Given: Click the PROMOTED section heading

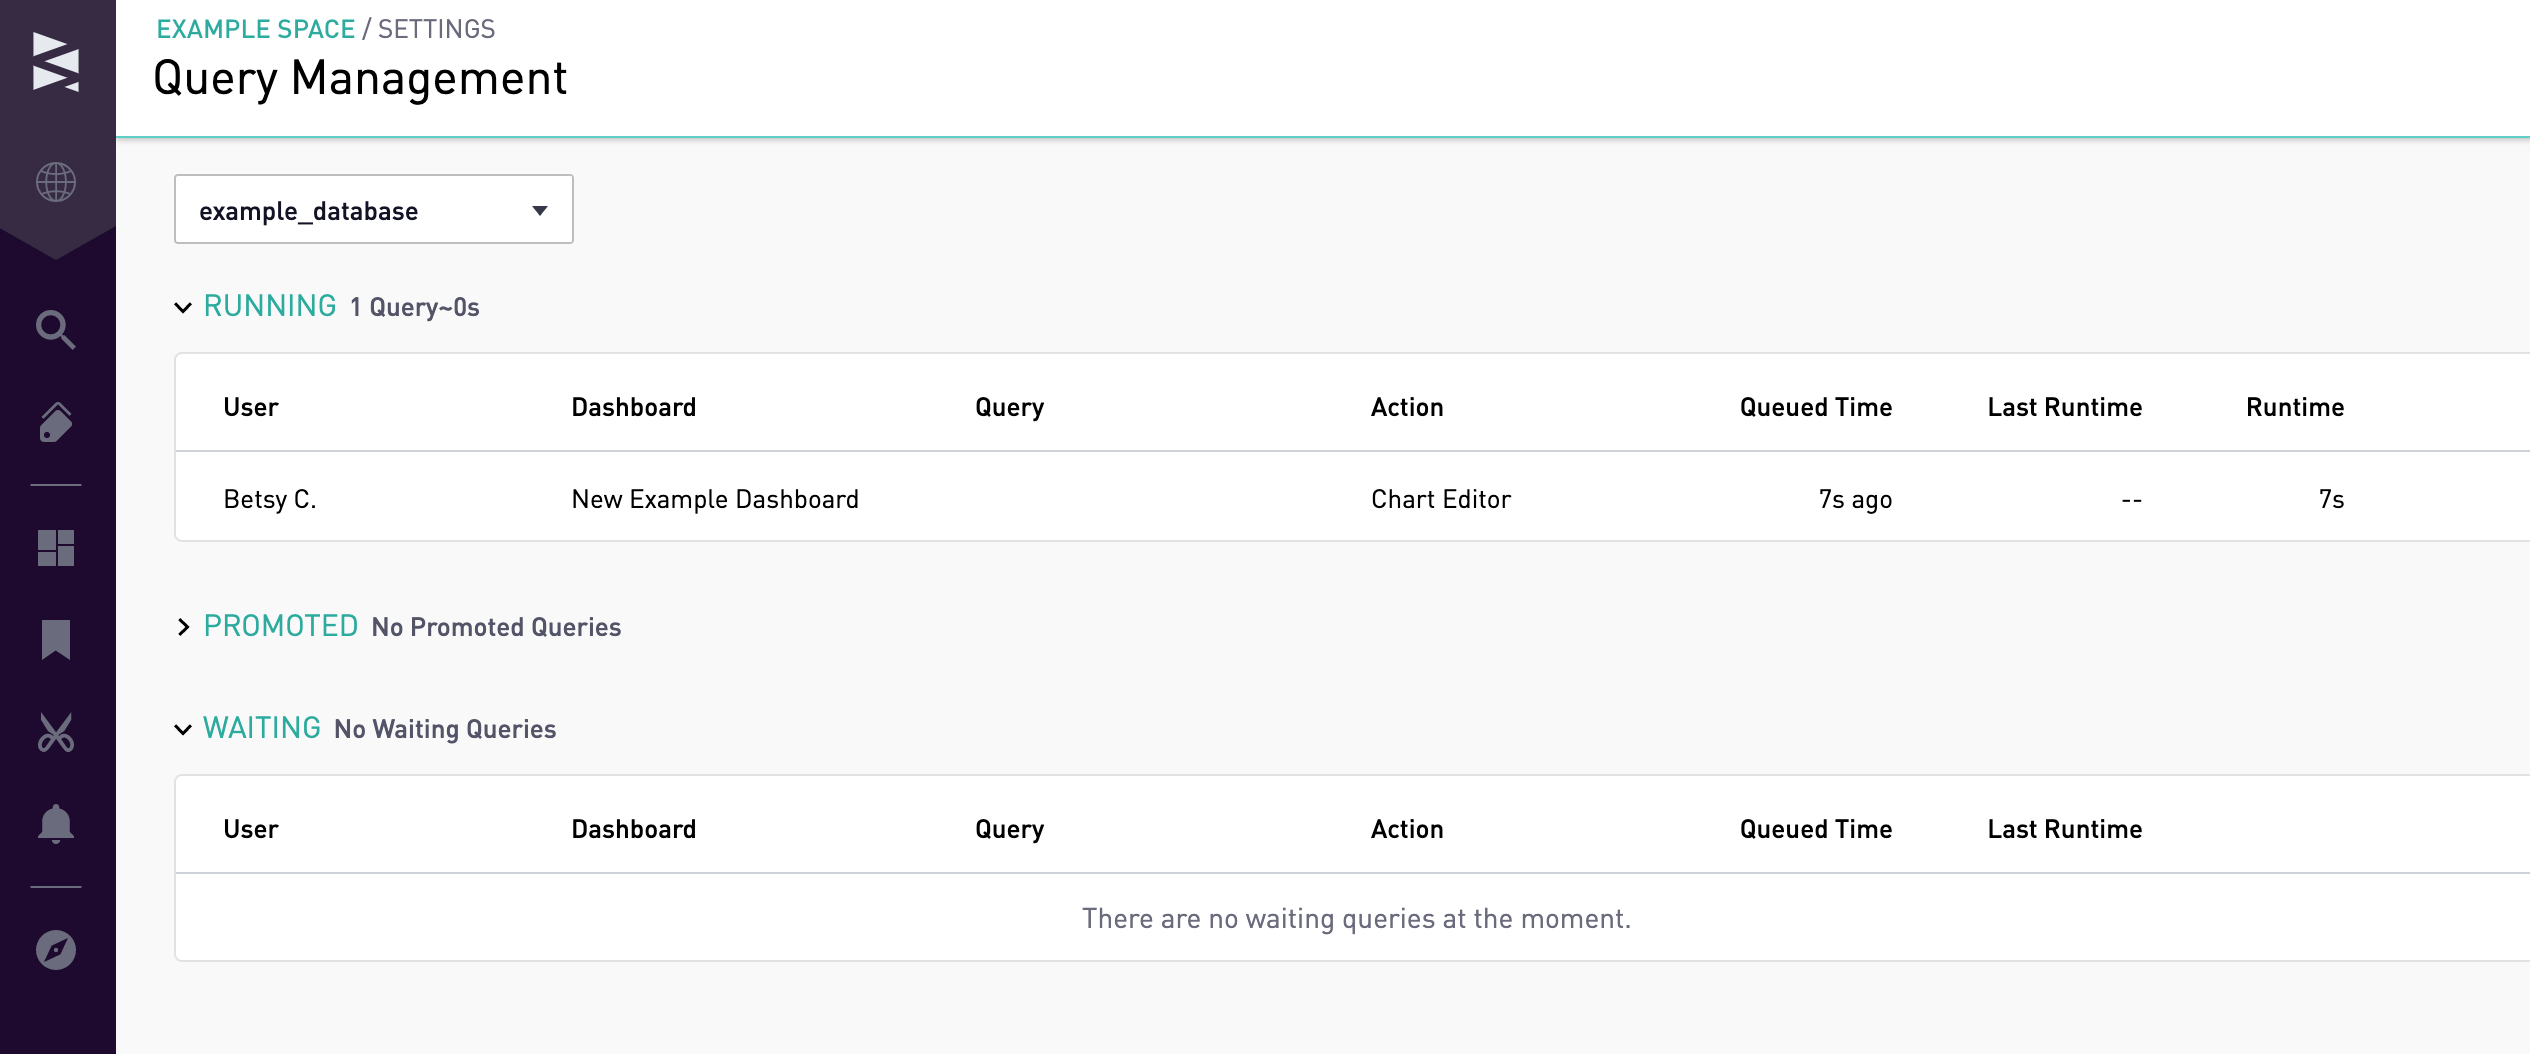Looking at the screenshot, I should tap(281, 626).
